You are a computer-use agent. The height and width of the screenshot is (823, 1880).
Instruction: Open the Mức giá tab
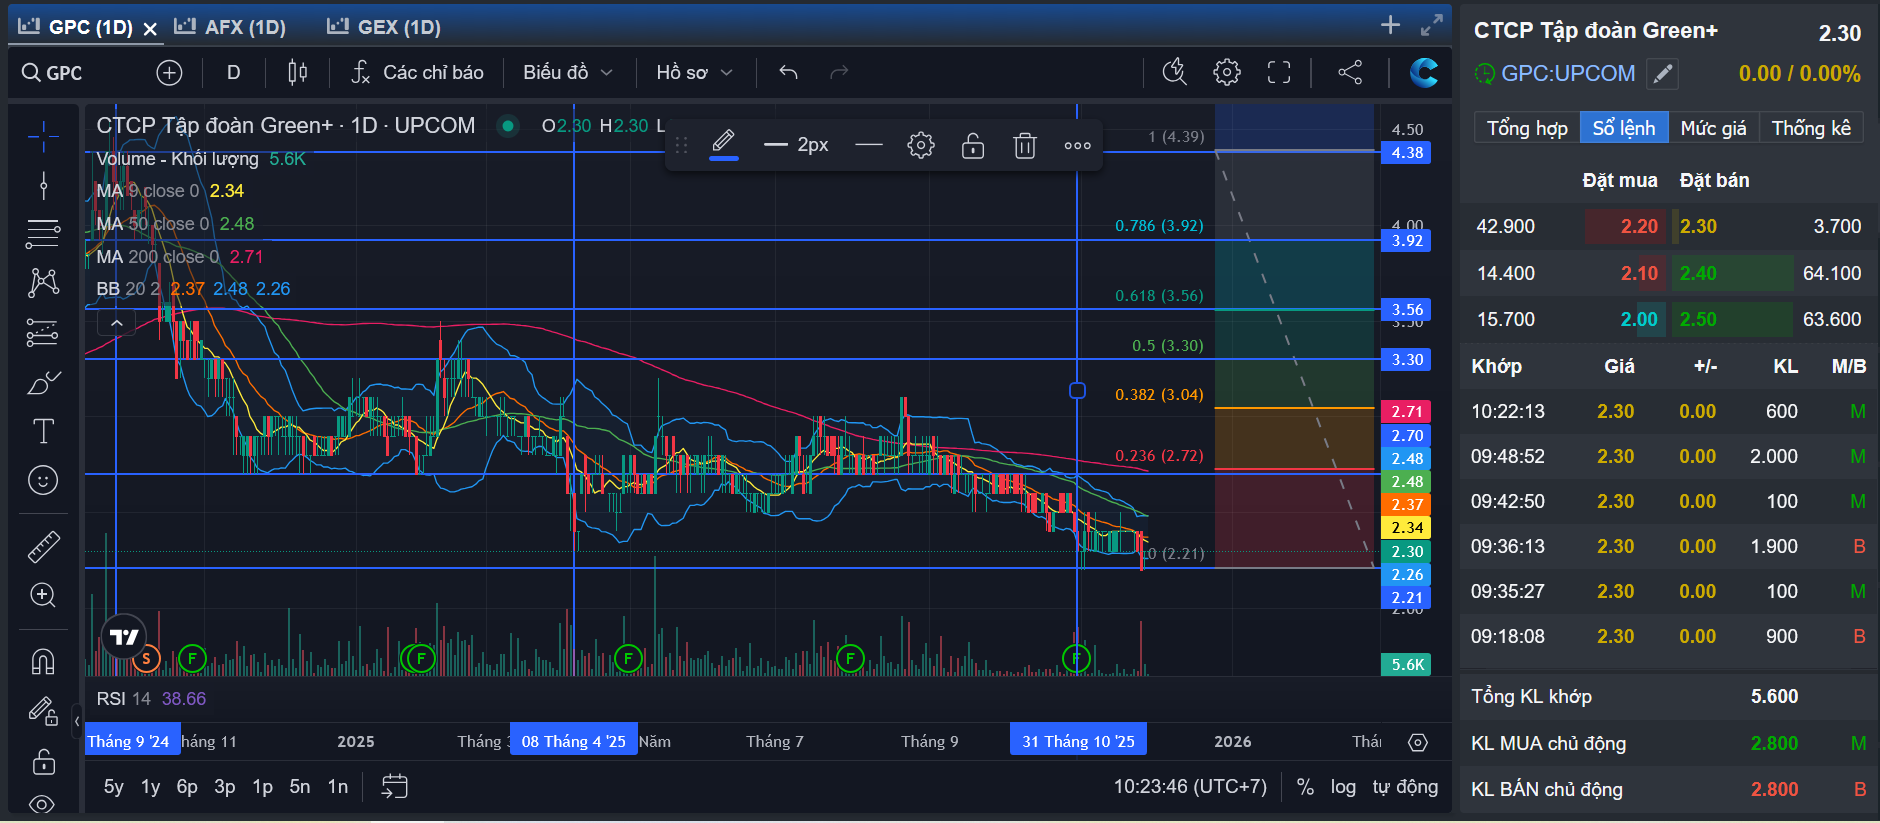[1713, 128]
